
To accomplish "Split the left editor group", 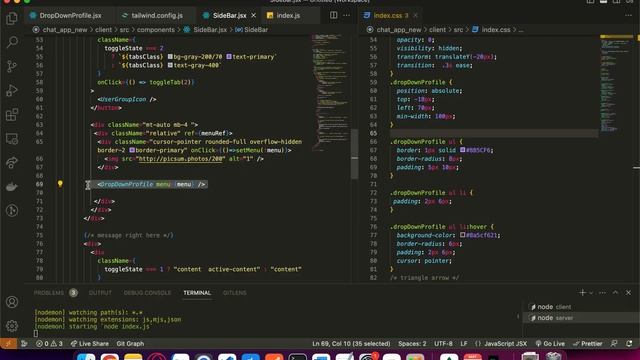I will point(333,16).
